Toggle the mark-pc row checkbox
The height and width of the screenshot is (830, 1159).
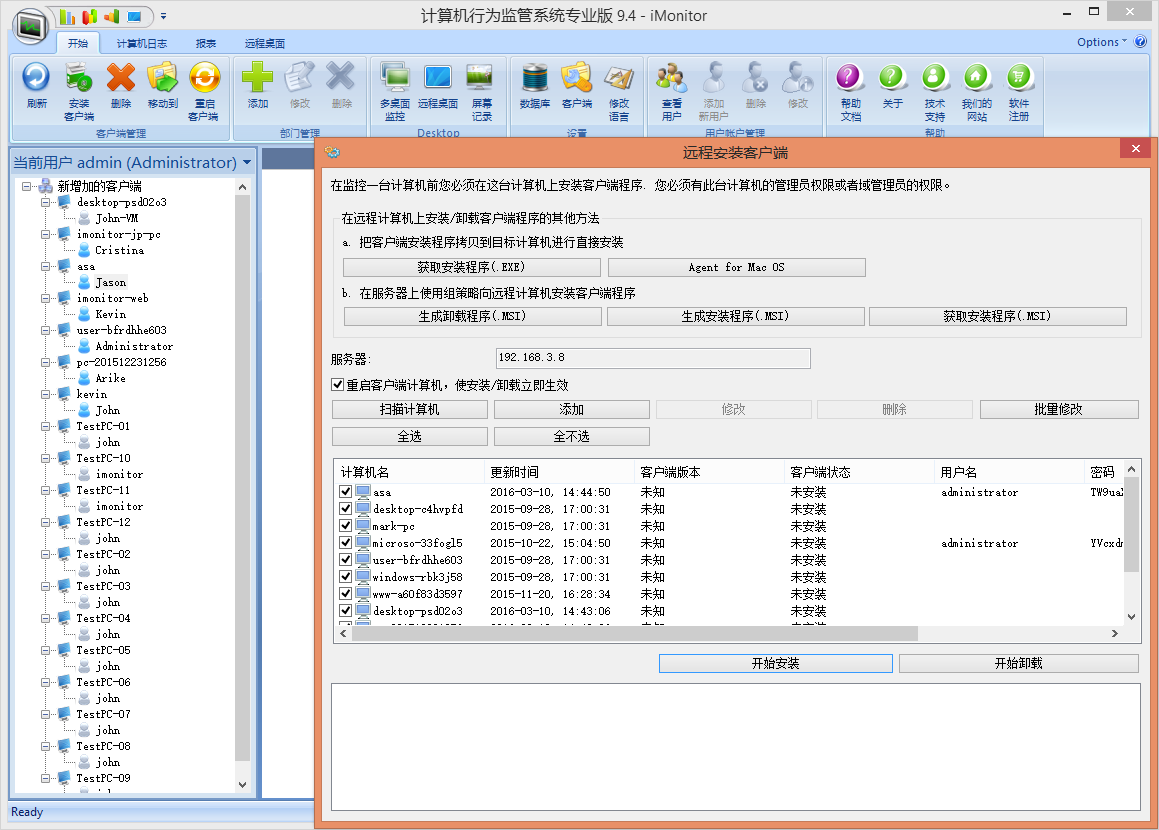(346, 526)
